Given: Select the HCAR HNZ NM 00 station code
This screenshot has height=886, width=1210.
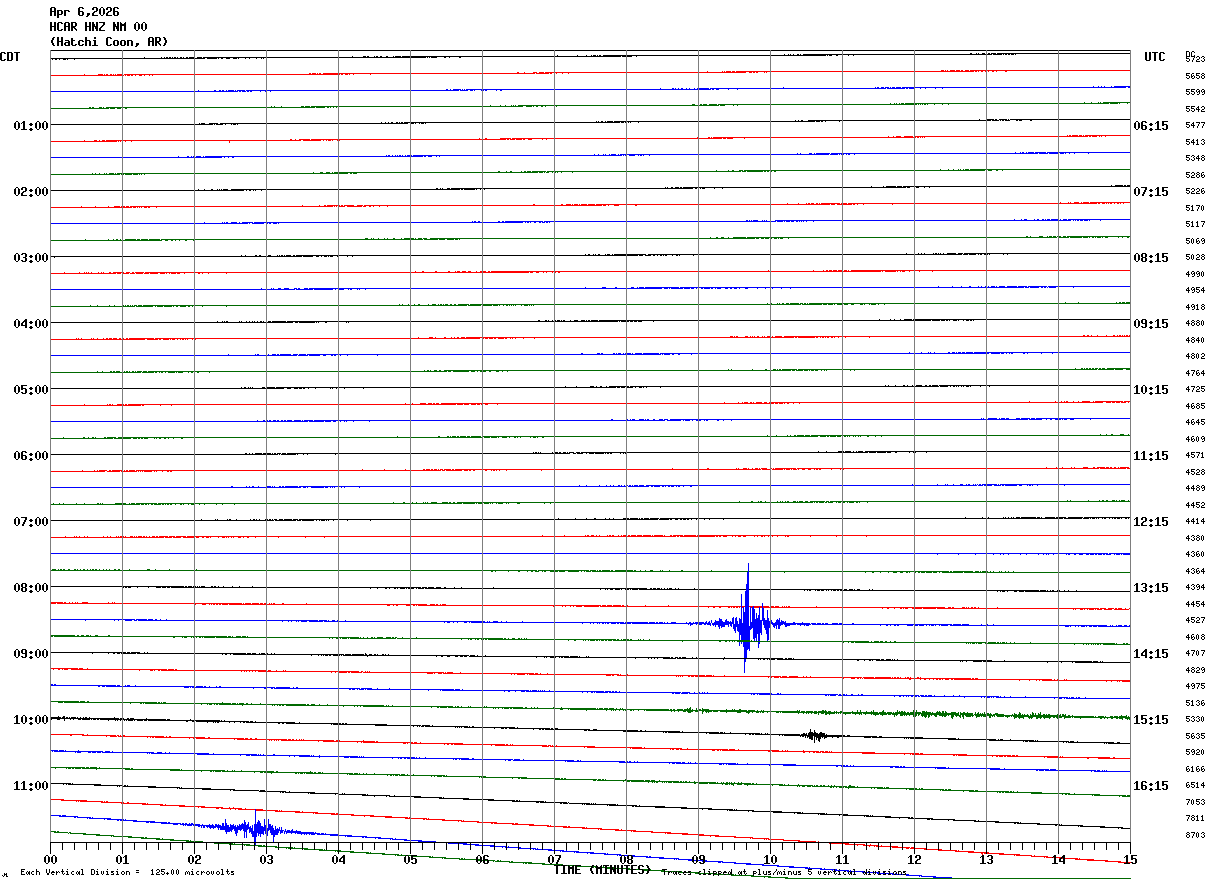Looking at the screenshot, I should click(98, 27).
